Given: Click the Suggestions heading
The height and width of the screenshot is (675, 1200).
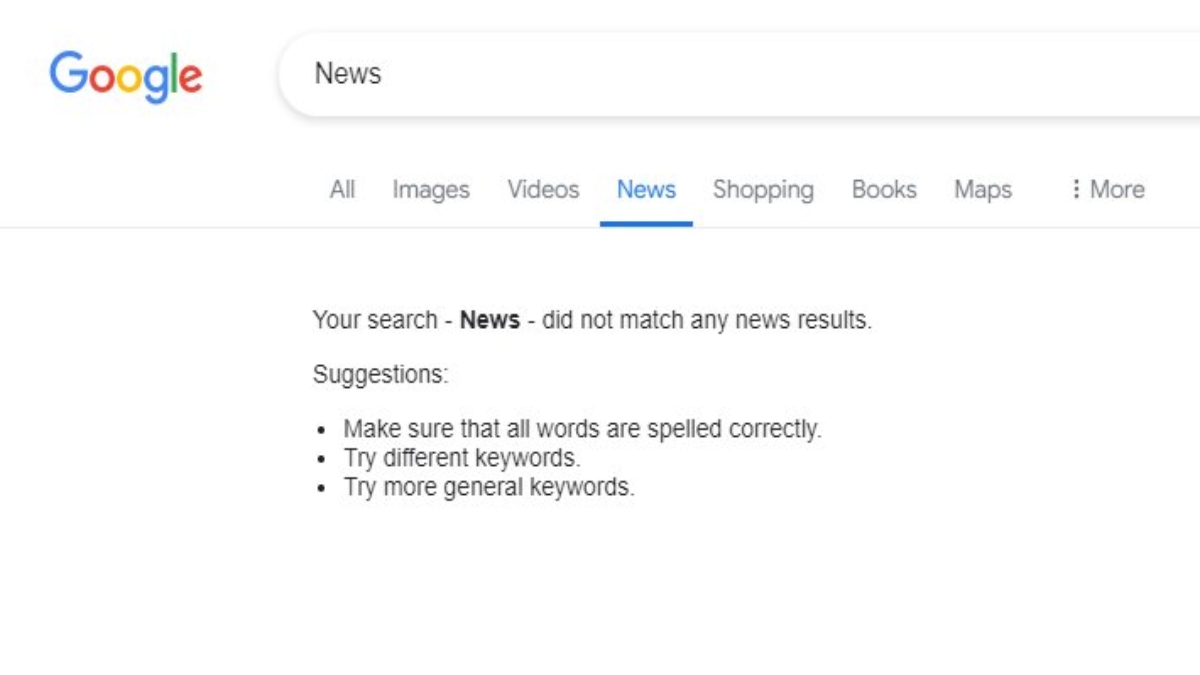Looking at the screenshot, I should pos(381,375).
